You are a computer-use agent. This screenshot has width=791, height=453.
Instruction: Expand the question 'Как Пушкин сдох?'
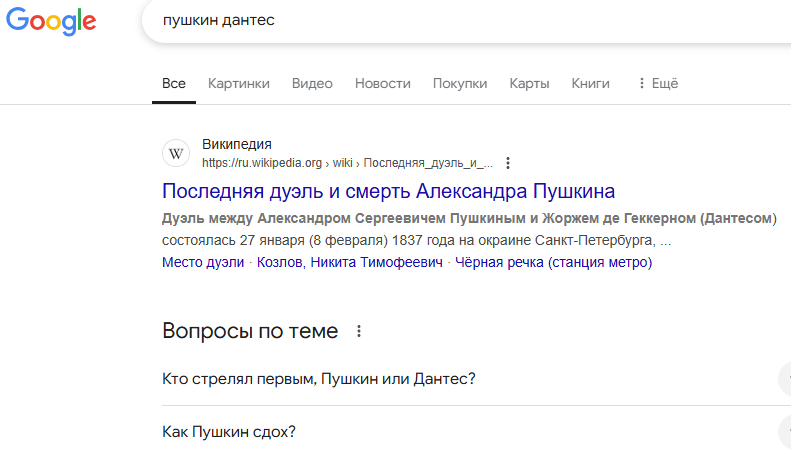click(x=476, y=432)
